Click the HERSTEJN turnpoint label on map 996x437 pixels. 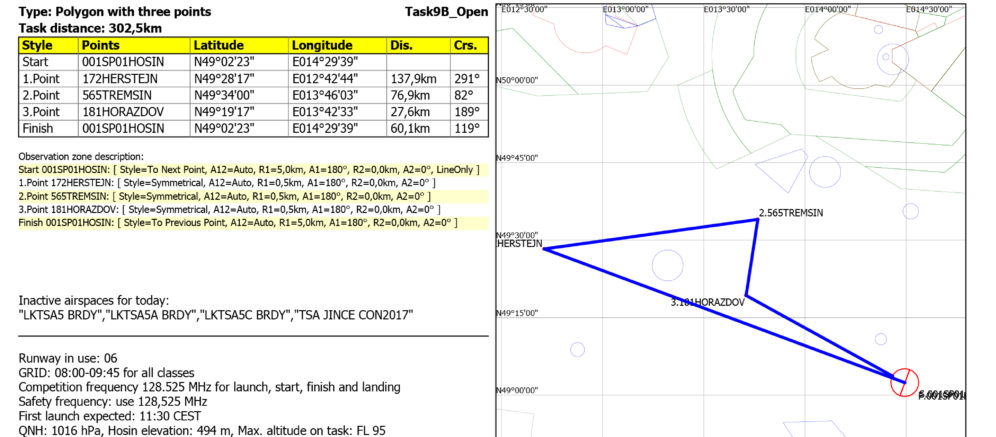(x=519, y=243)
